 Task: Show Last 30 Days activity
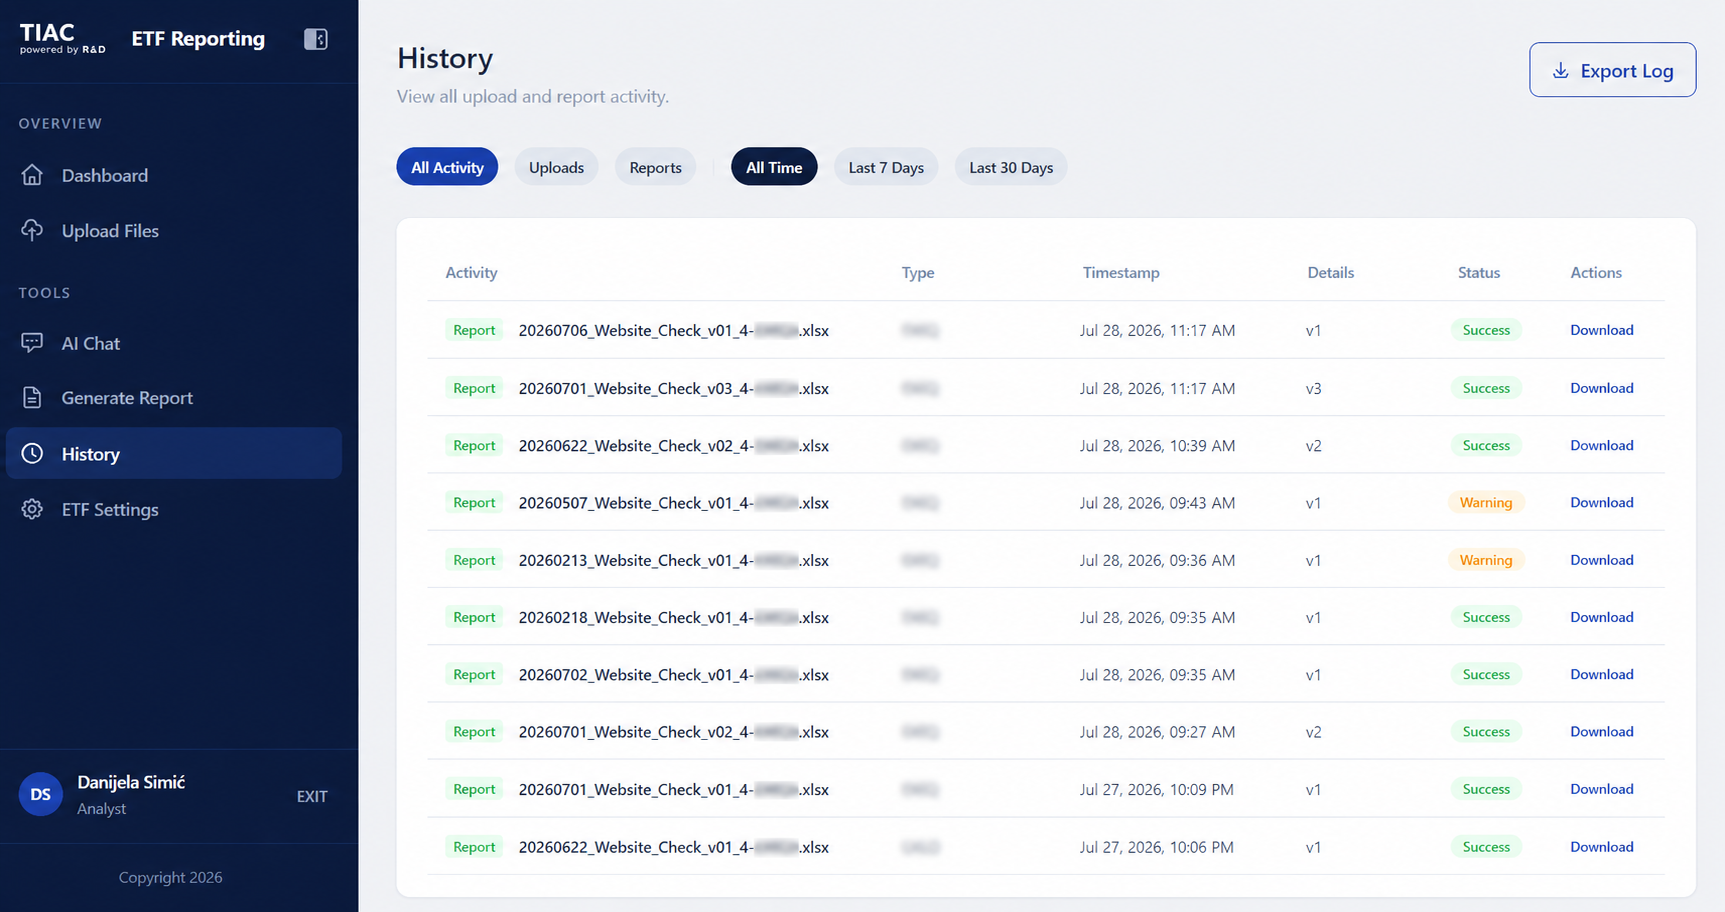(x=1011, y=167)
